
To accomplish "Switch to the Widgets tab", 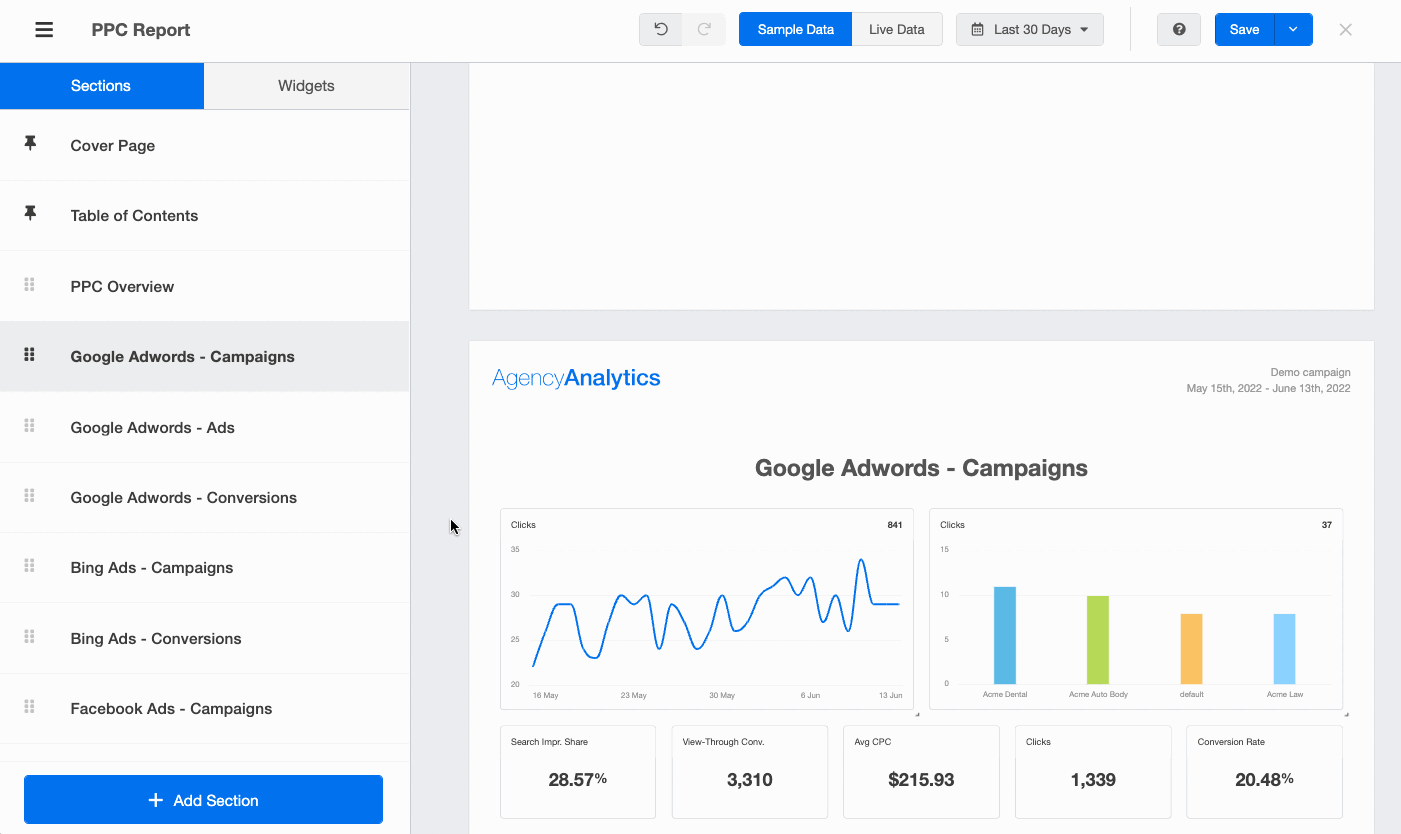I will pos(306,85).
